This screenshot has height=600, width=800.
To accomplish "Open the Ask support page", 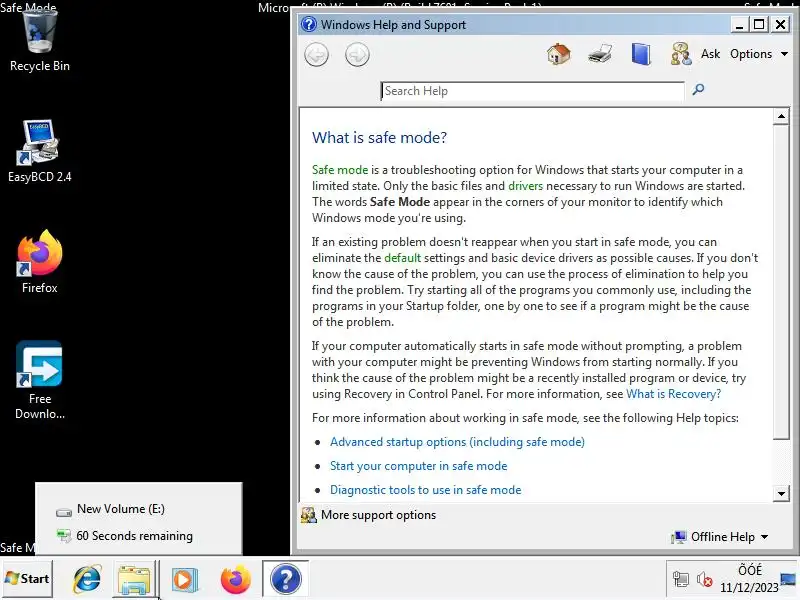I will (x=710, y=54).
